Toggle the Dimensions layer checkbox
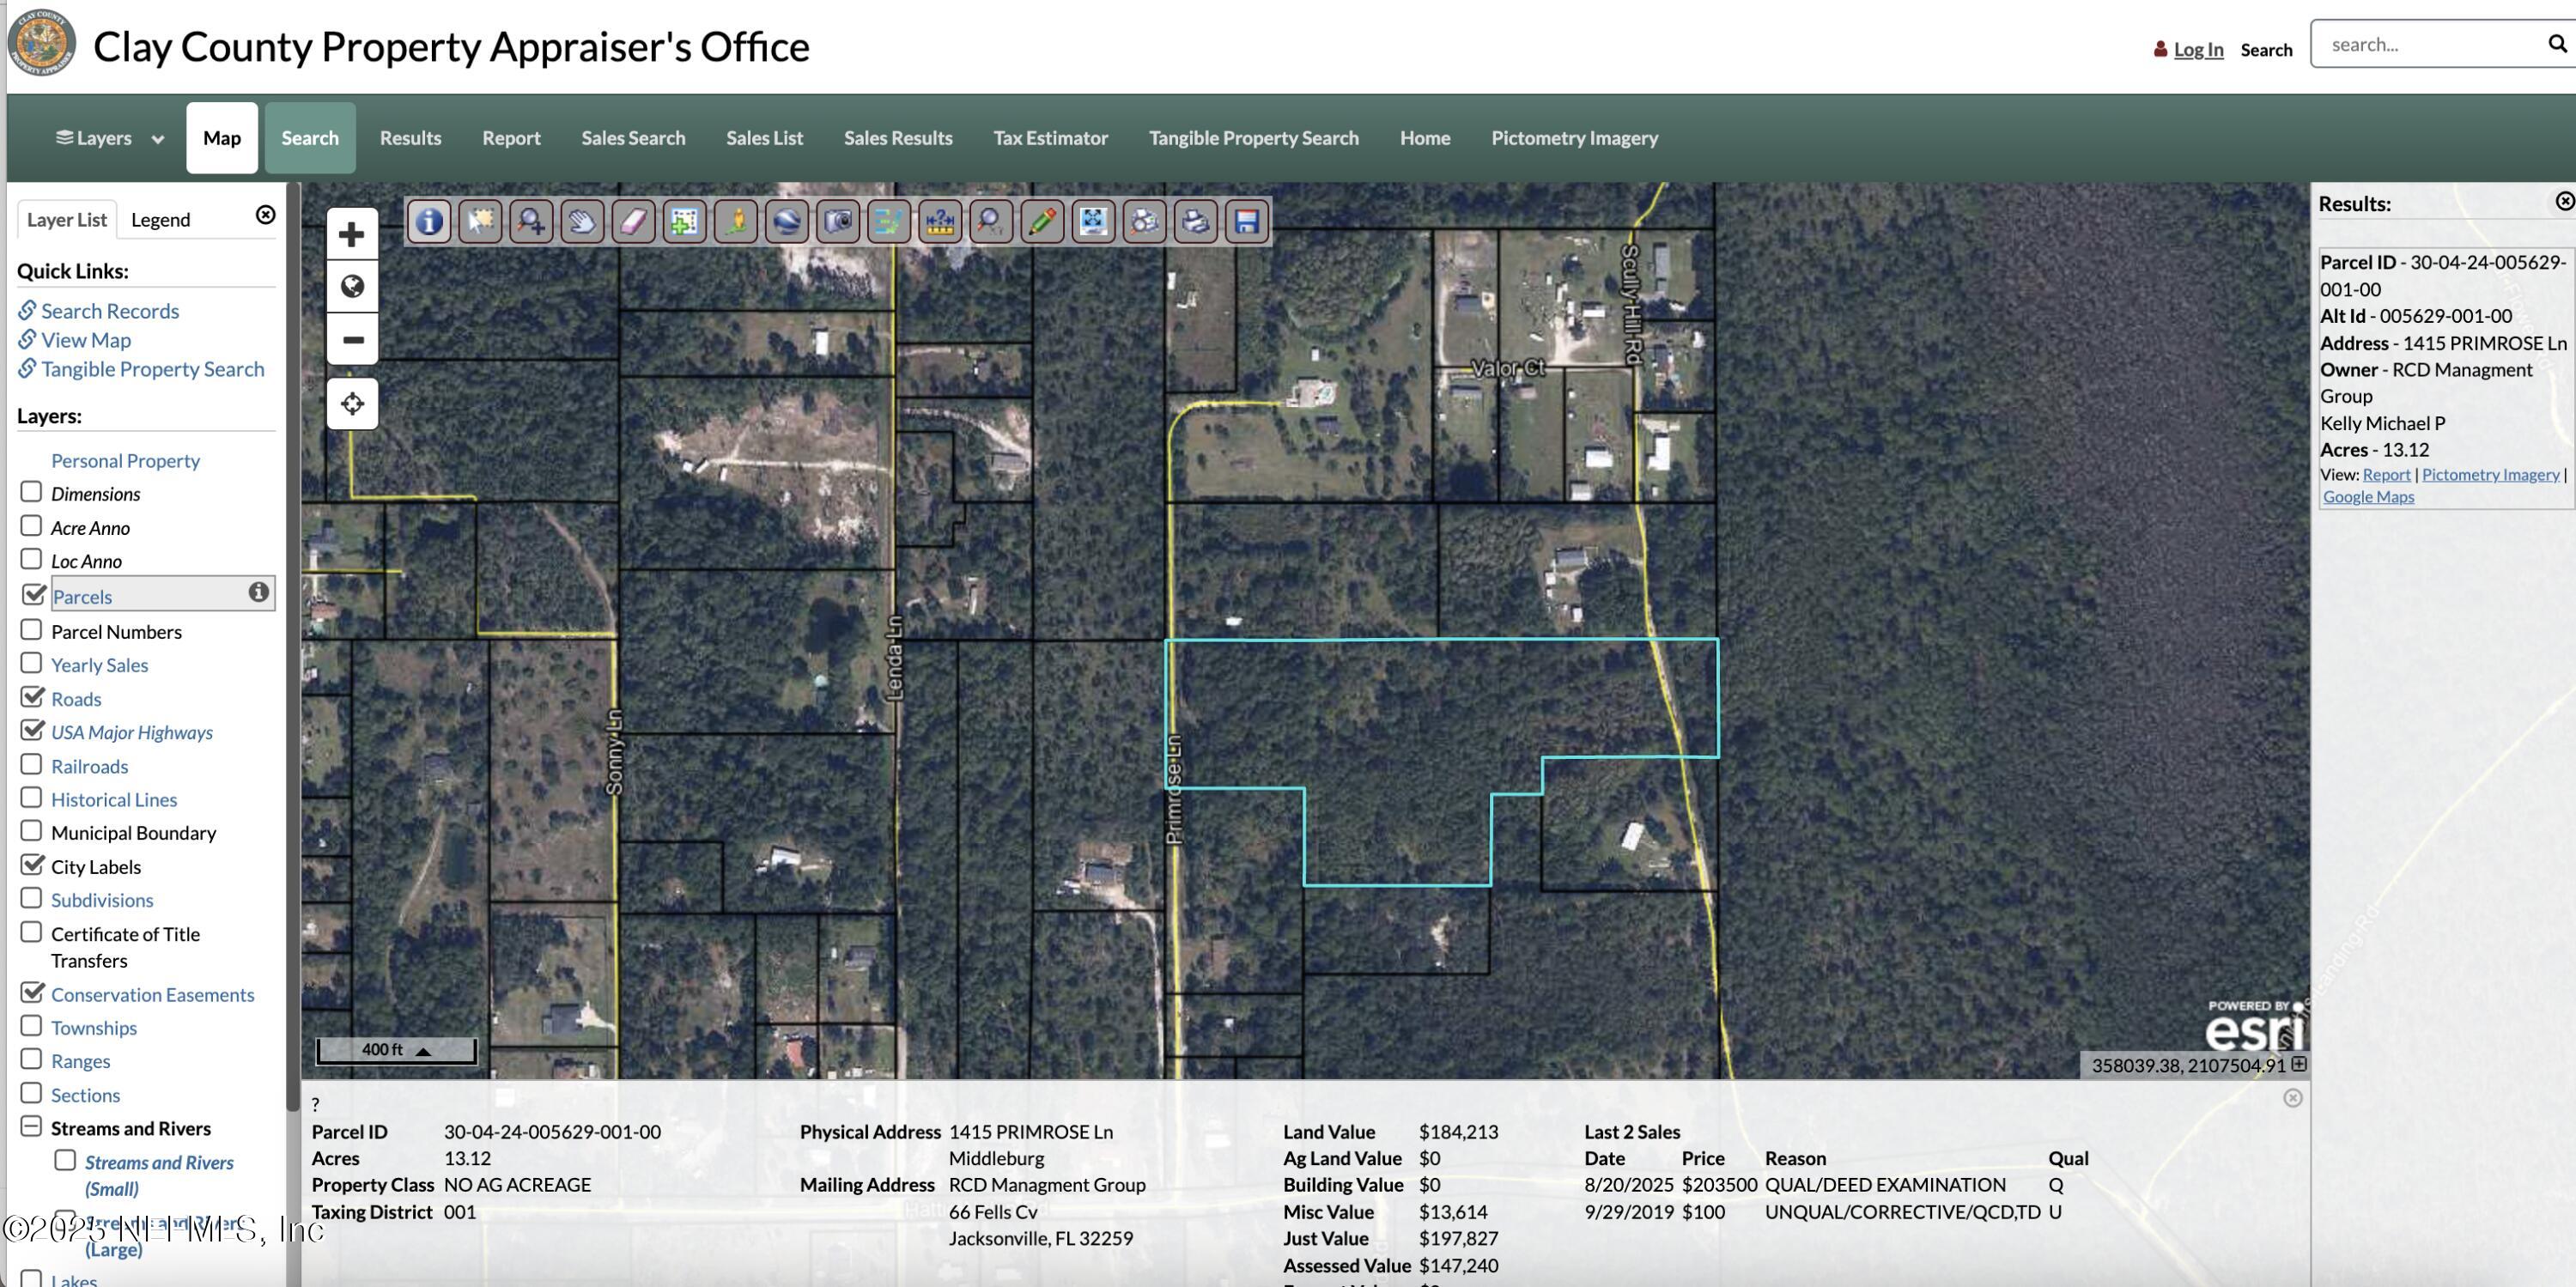 tap(31, 492)
